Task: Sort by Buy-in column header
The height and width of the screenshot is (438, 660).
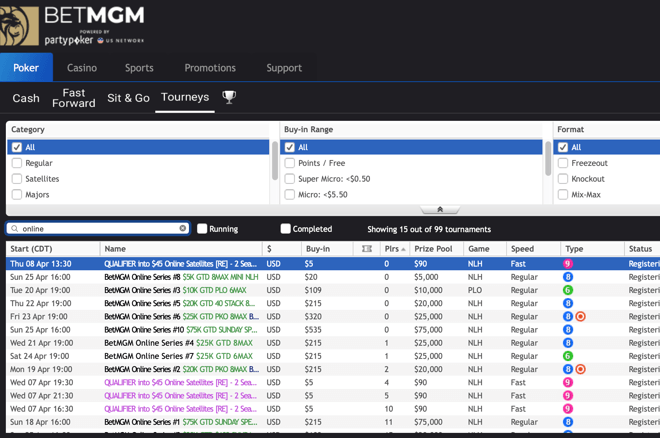Action: click(x=327, y=249)
